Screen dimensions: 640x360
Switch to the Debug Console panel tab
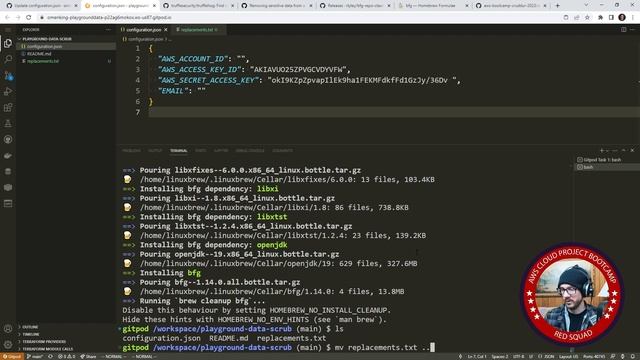250,151
